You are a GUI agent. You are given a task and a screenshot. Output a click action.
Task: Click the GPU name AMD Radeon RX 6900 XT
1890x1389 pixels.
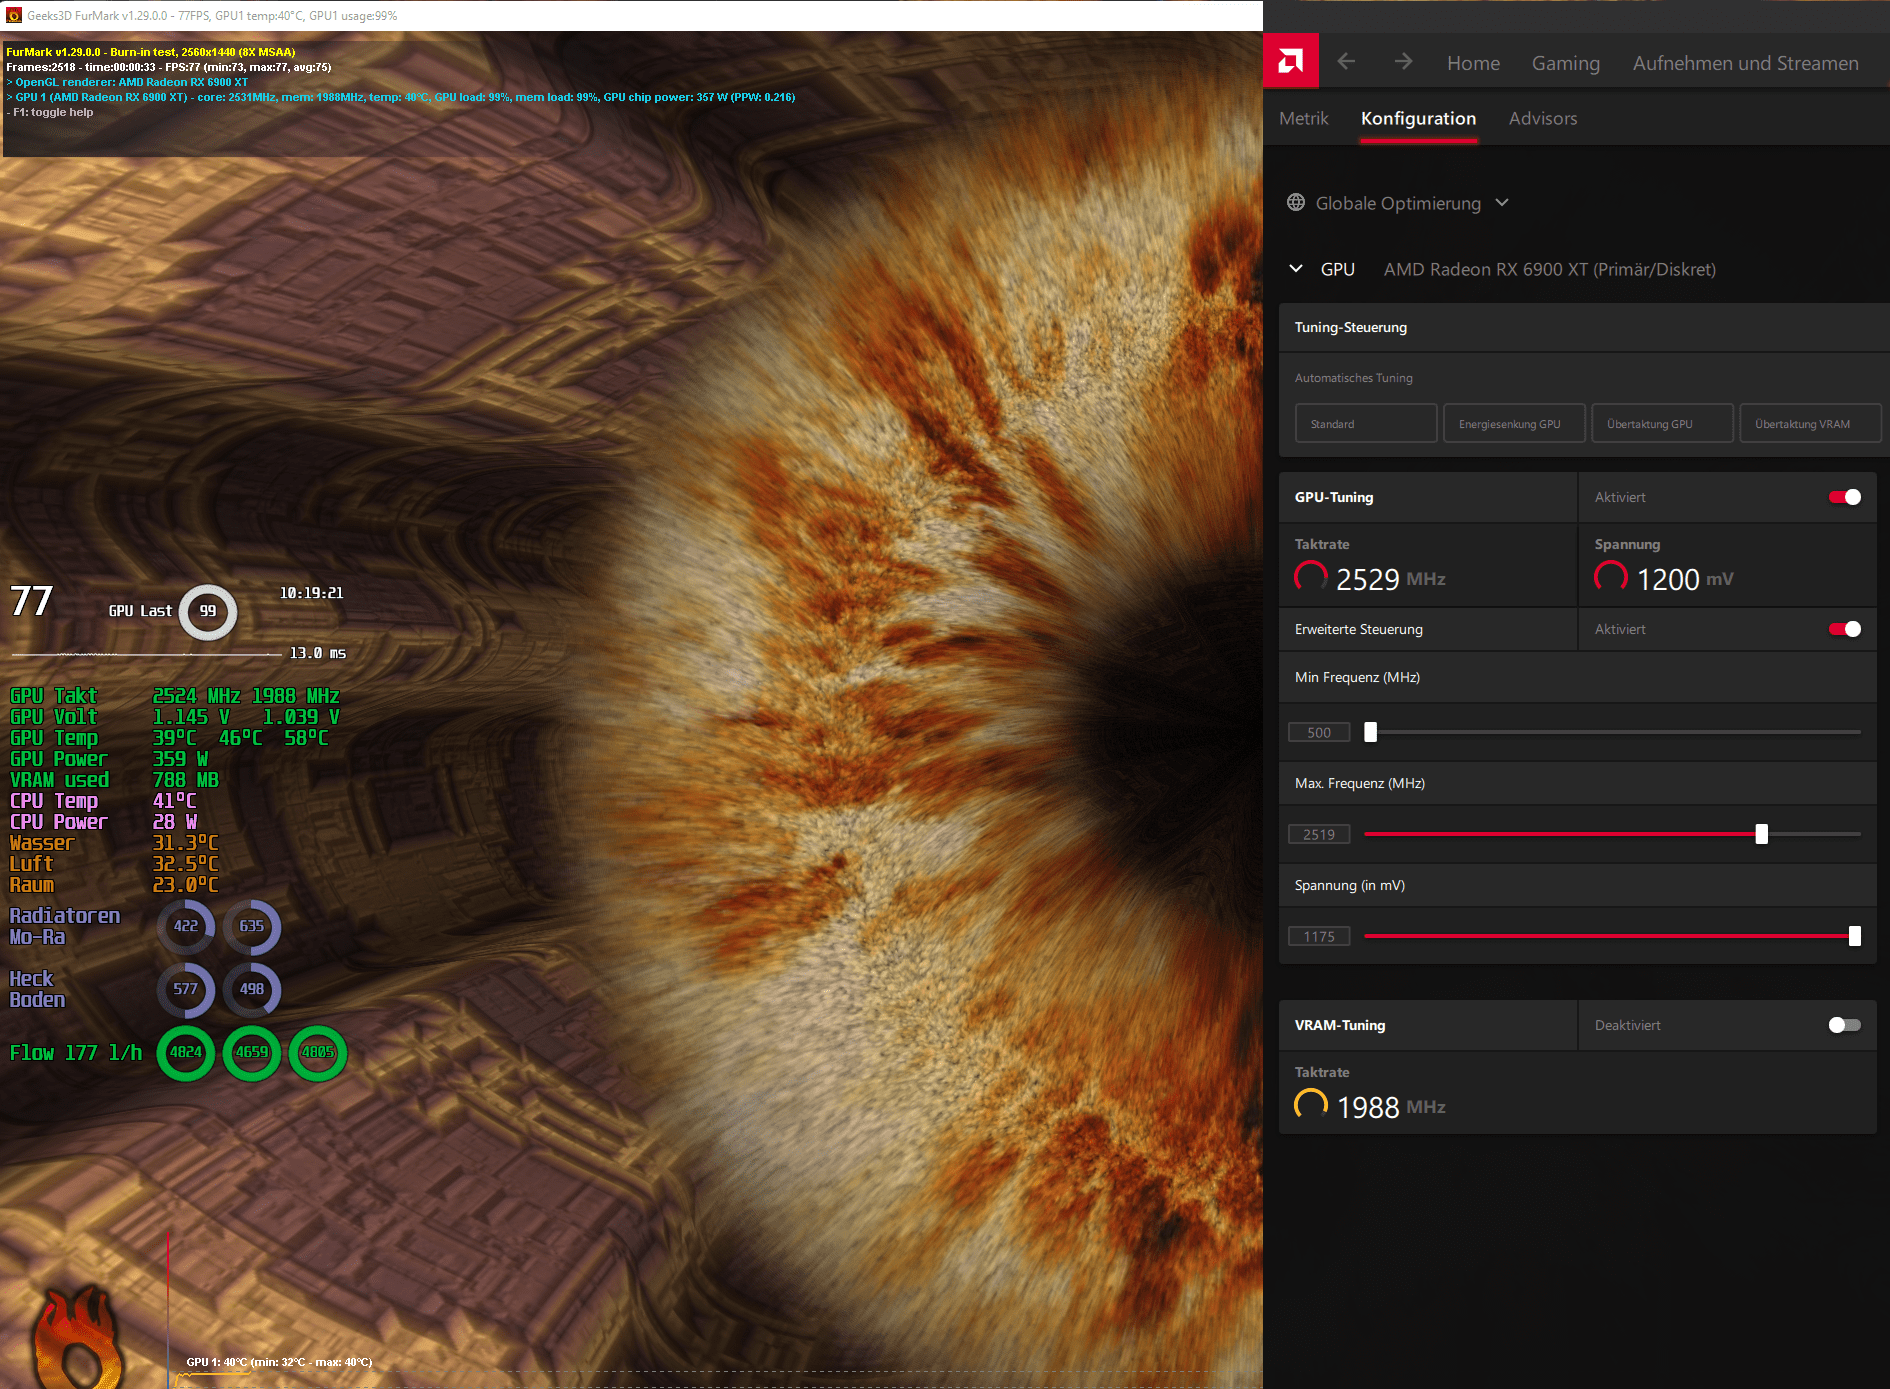click(1550, 269)
